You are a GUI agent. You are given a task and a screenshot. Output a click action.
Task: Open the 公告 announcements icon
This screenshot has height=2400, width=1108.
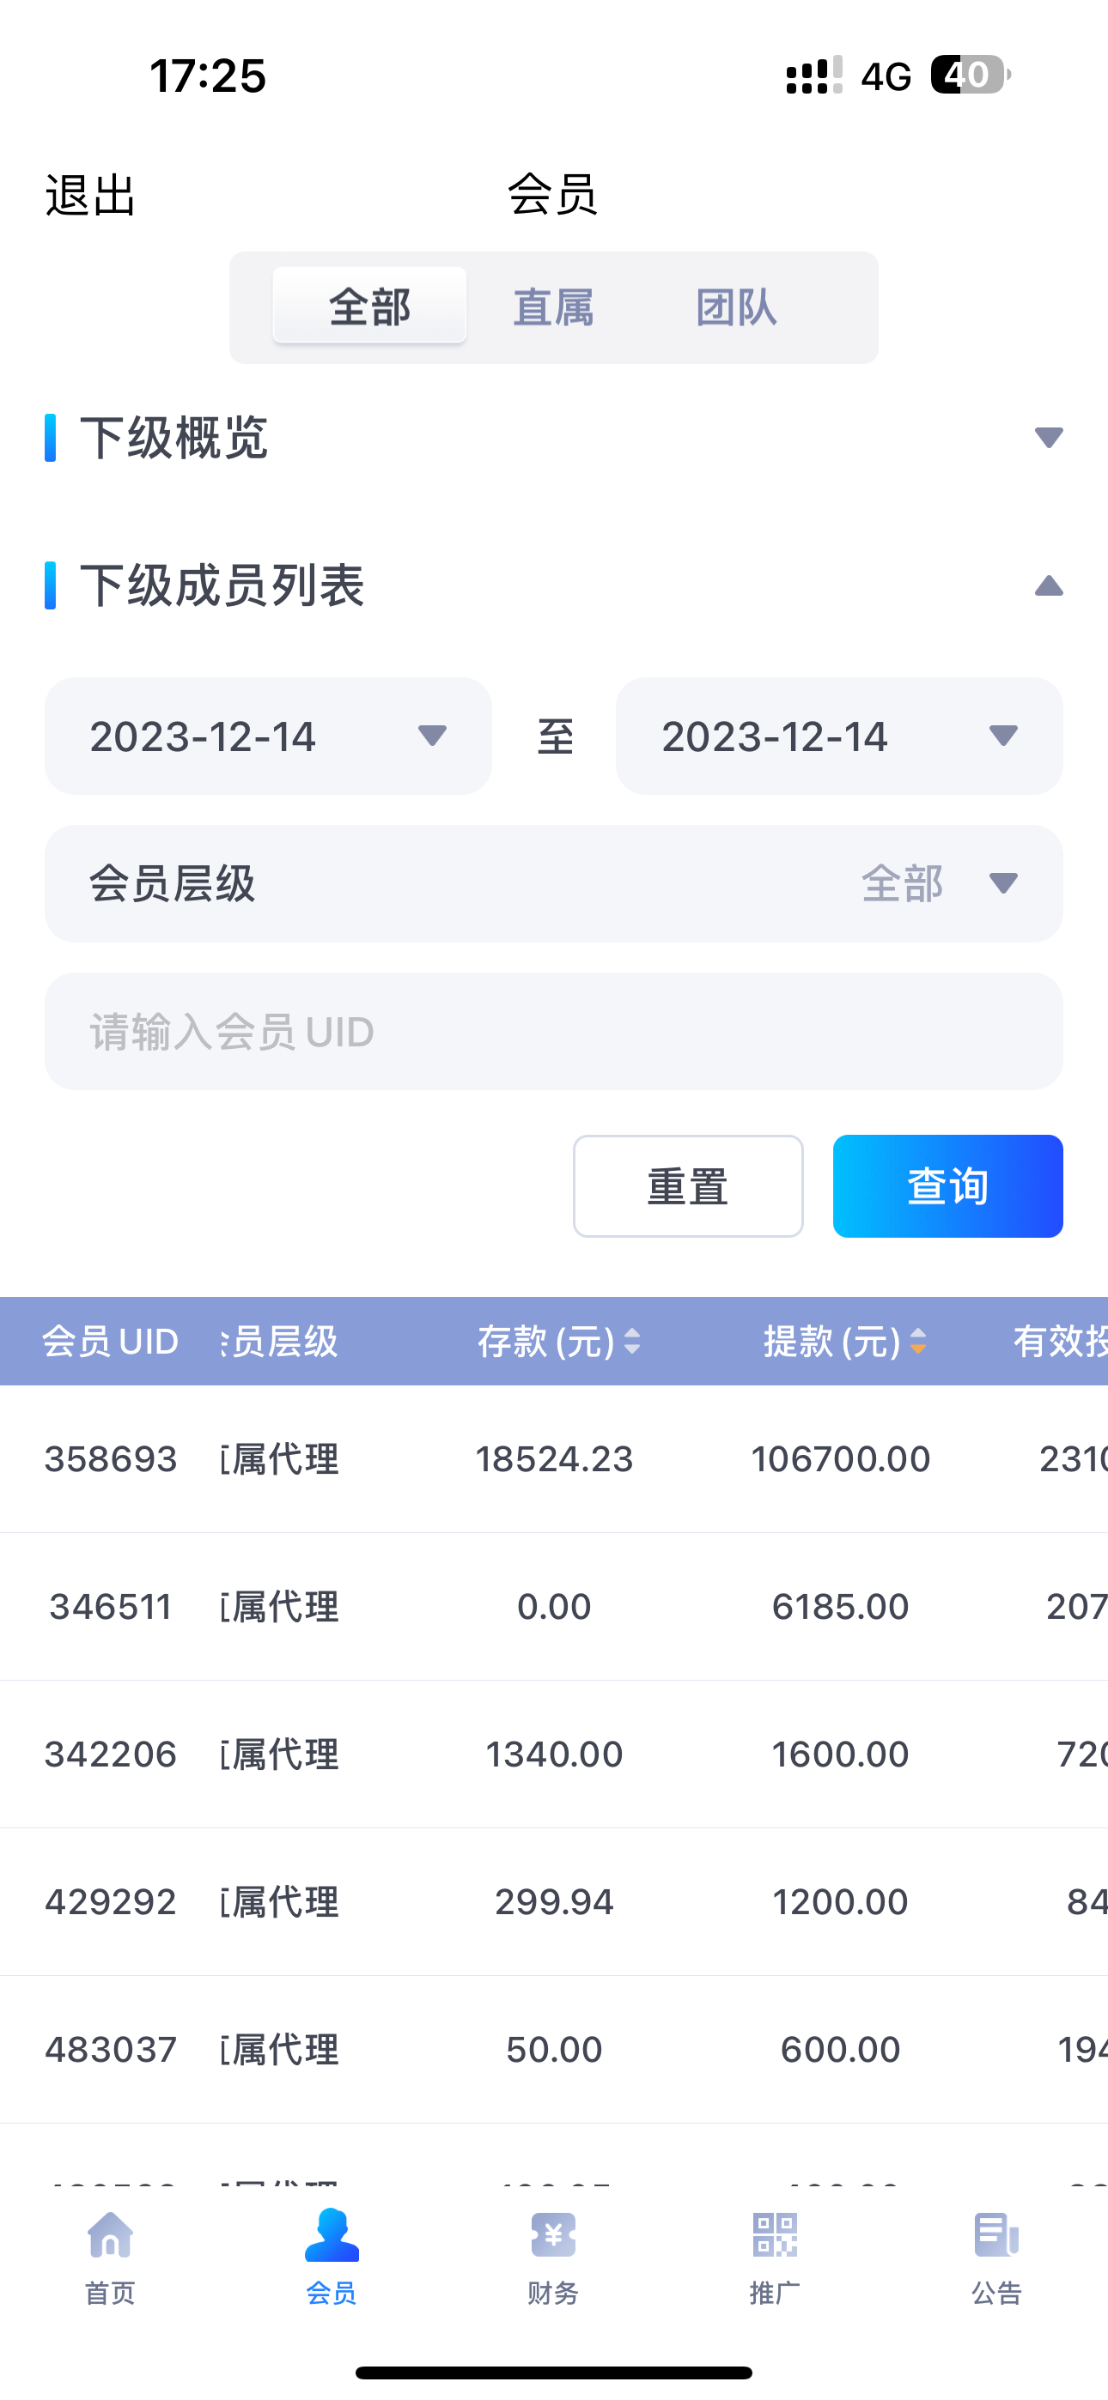996,2236
